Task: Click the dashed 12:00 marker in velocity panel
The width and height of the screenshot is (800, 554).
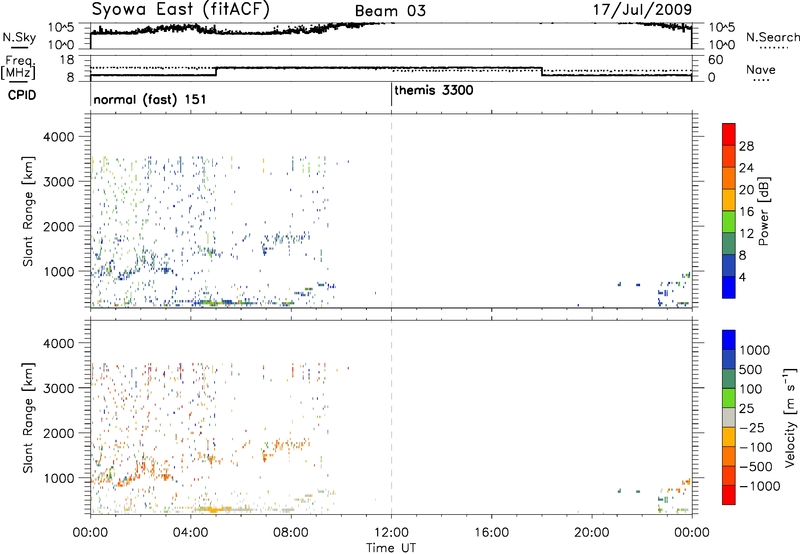Action: [x=391, y=417]
